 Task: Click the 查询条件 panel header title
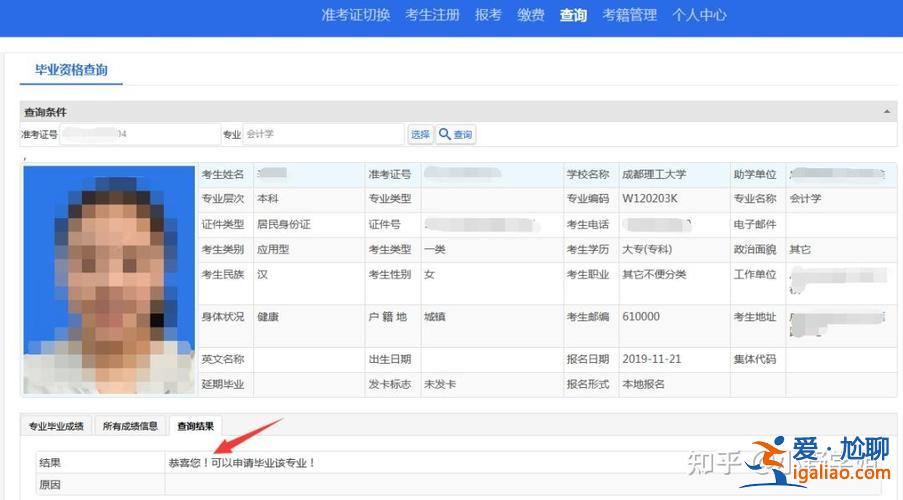[x=45, y=112]
